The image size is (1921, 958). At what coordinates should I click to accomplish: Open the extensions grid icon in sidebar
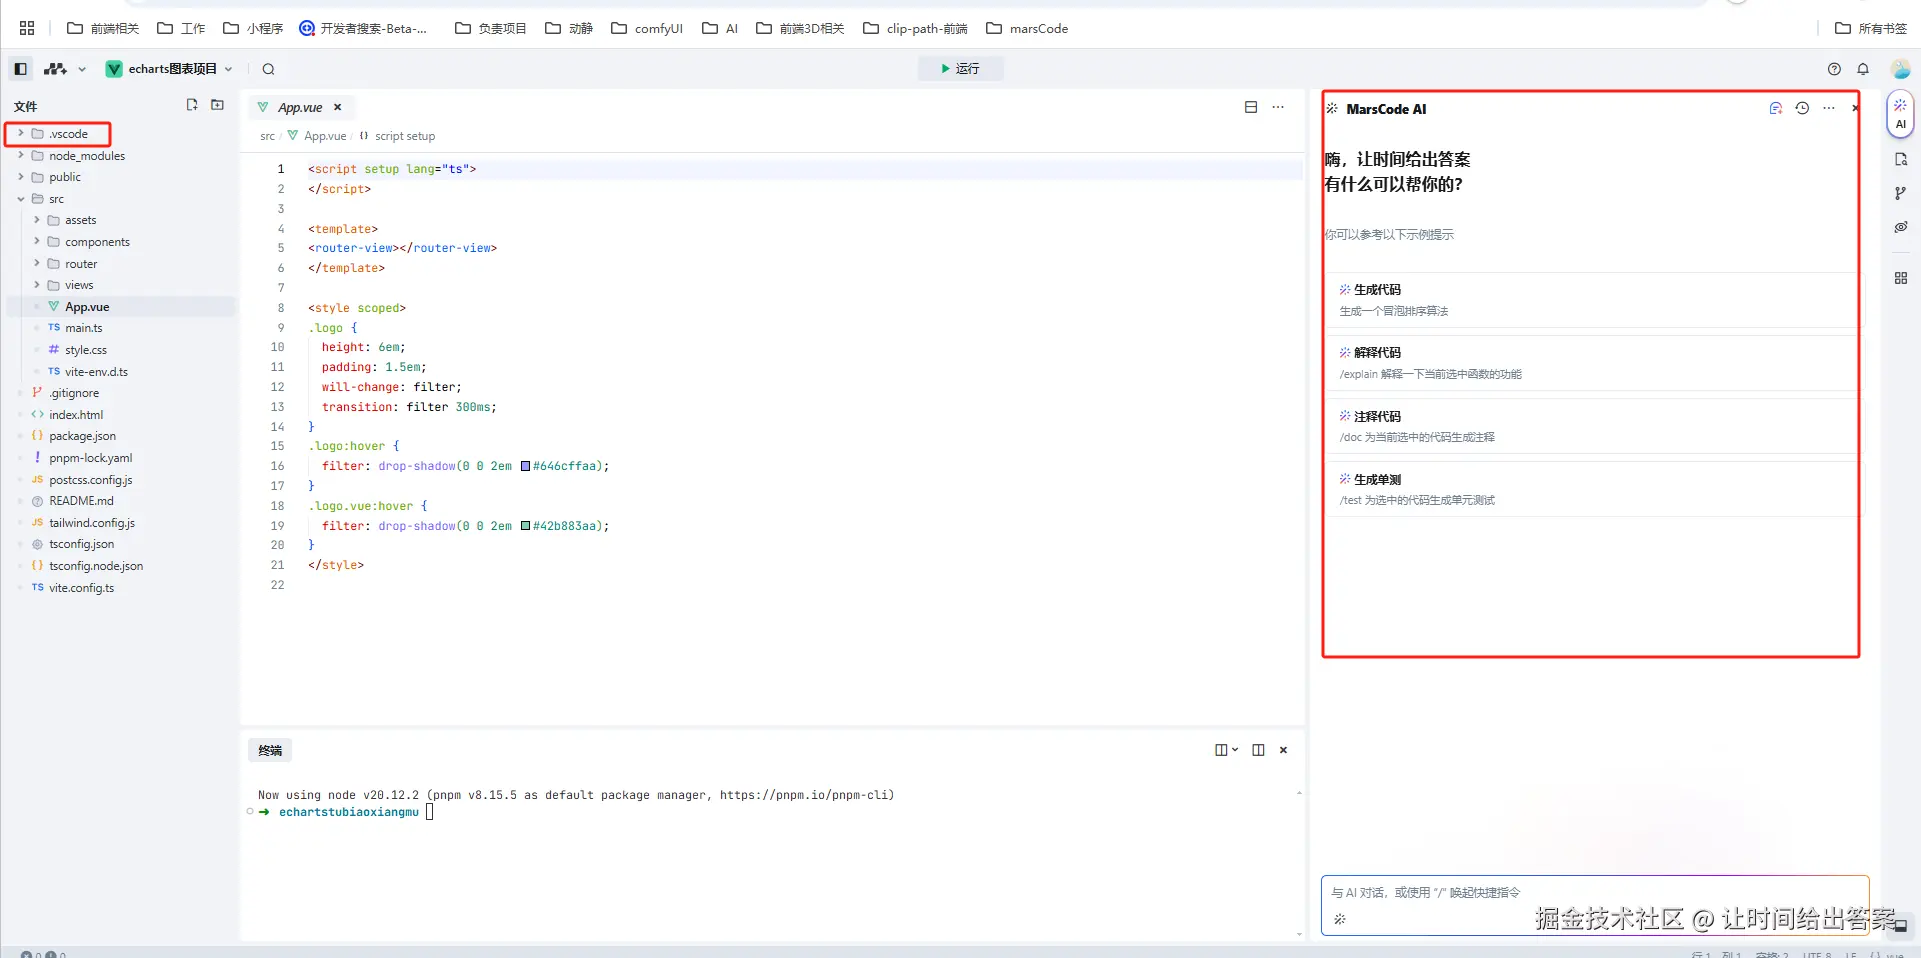1901,278
